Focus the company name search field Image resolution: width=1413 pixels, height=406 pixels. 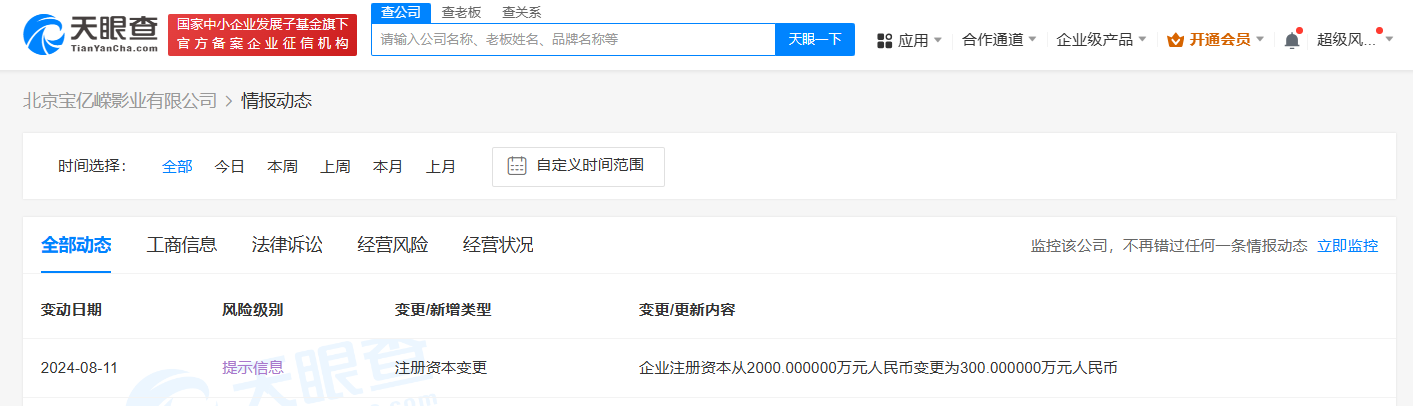(573, 39)
